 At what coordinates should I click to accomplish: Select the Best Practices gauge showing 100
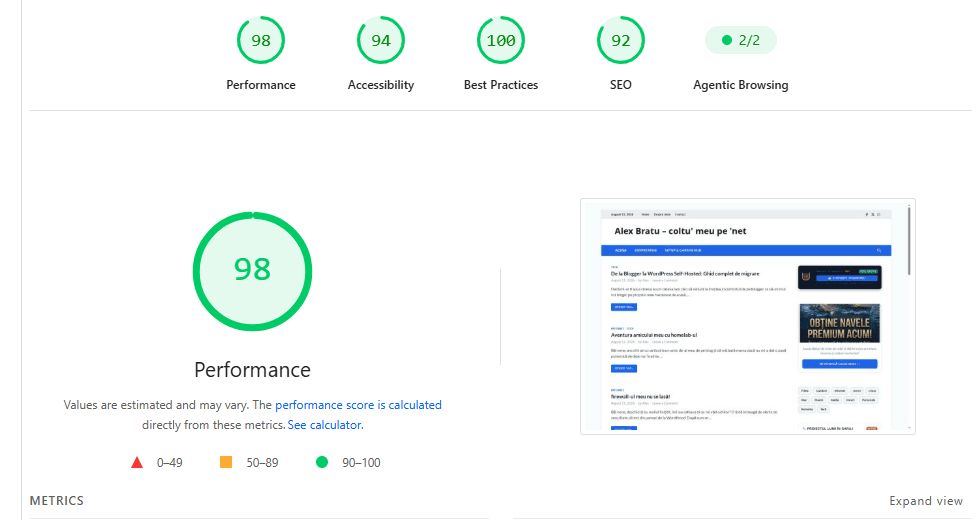pyautogui.click(x=501, y=40)
